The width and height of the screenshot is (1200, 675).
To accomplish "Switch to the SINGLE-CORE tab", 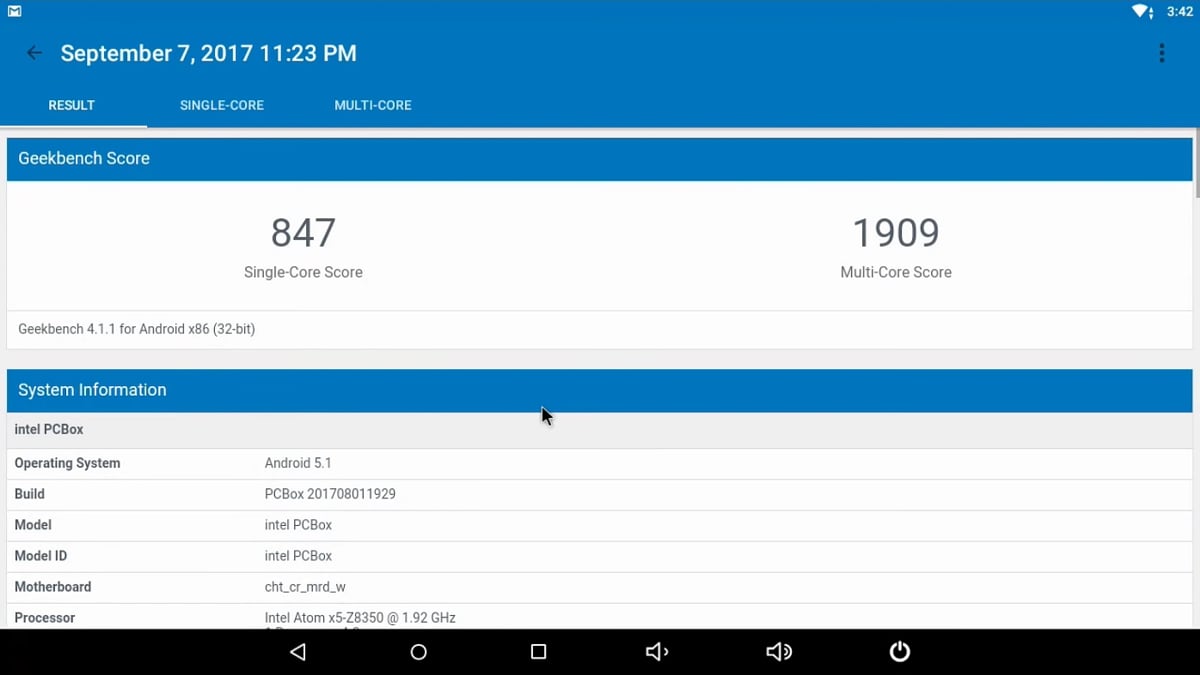I will coord(222,105).
